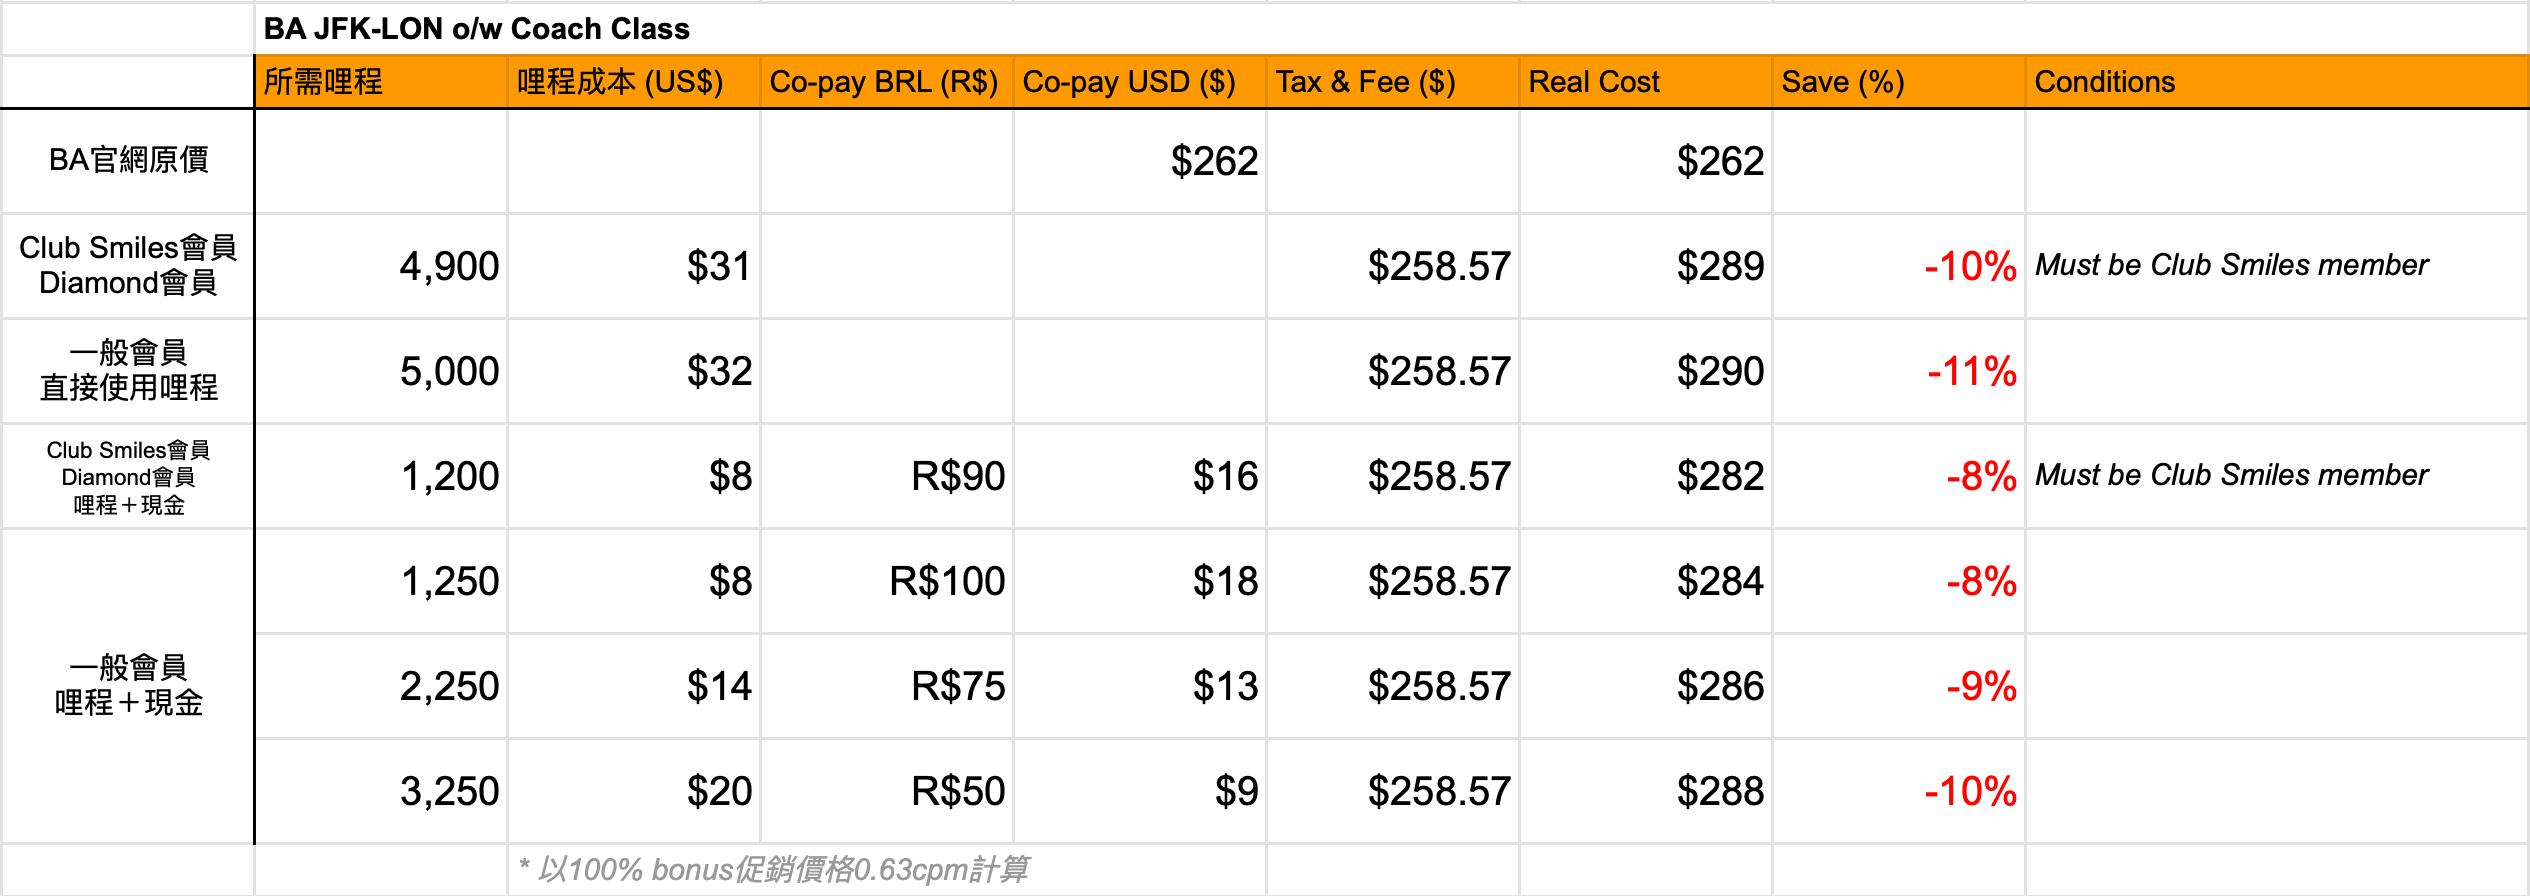Select the -11% Save cell
Viewport: 2530px width, 896px height.
tap(1898, 371)
